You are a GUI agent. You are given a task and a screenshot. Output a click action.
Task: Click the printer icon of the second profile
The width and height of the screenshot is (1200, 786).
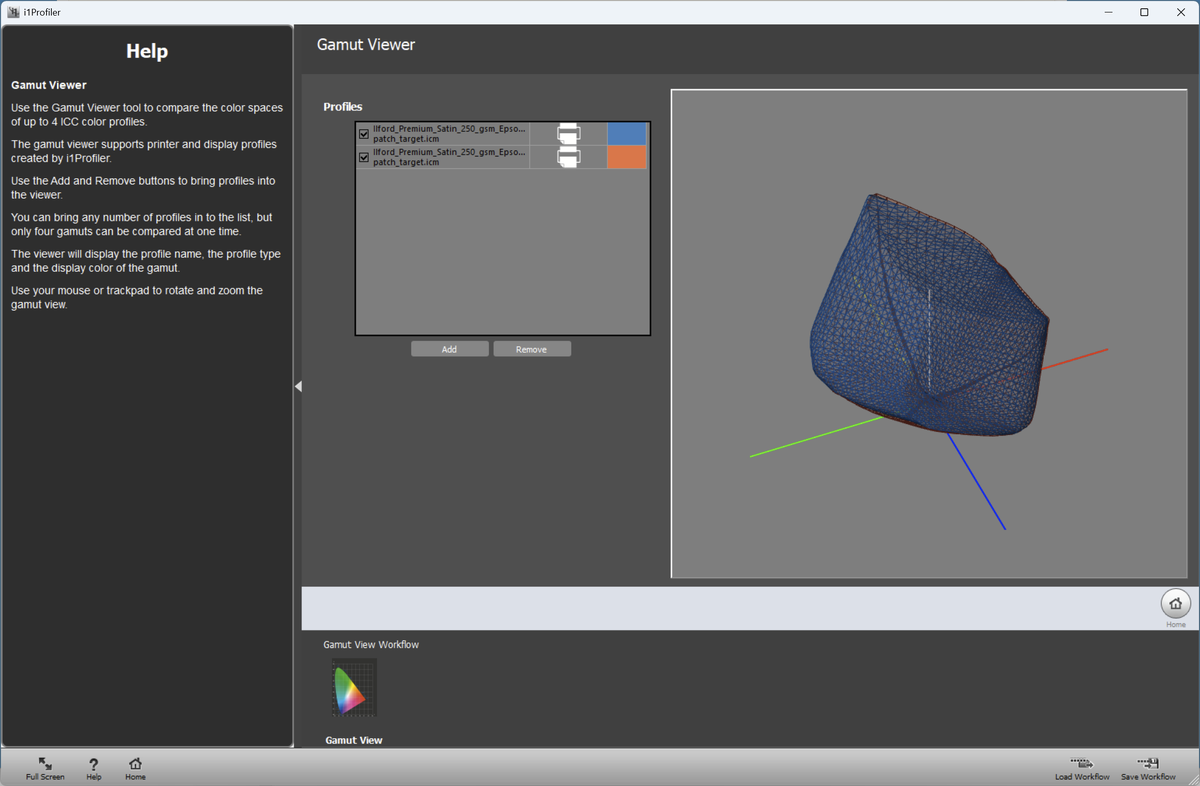(568, 157)
